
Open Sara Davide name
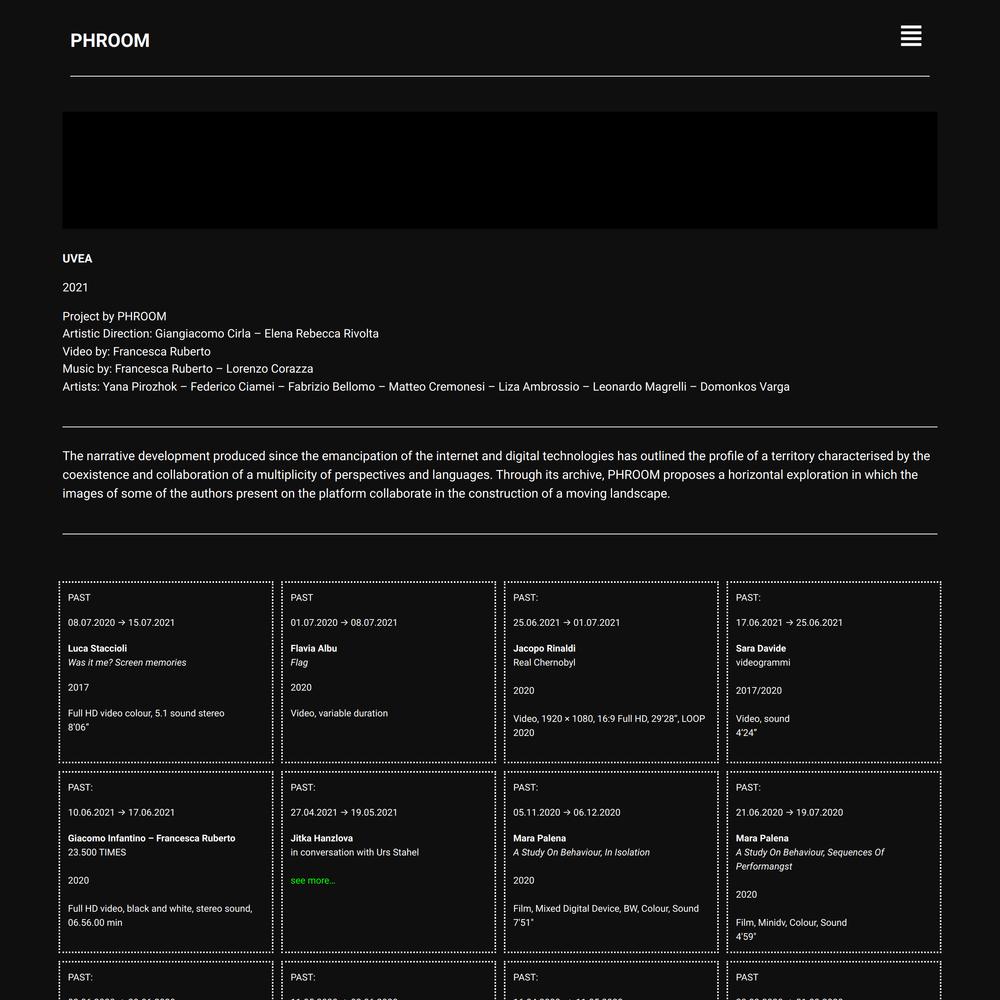coord(761,648)
